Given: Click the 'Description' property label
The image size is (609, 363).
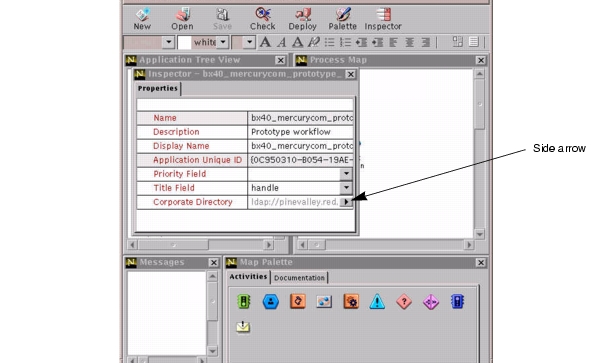Looking at the screenshot, I should (x=176, y=132).
